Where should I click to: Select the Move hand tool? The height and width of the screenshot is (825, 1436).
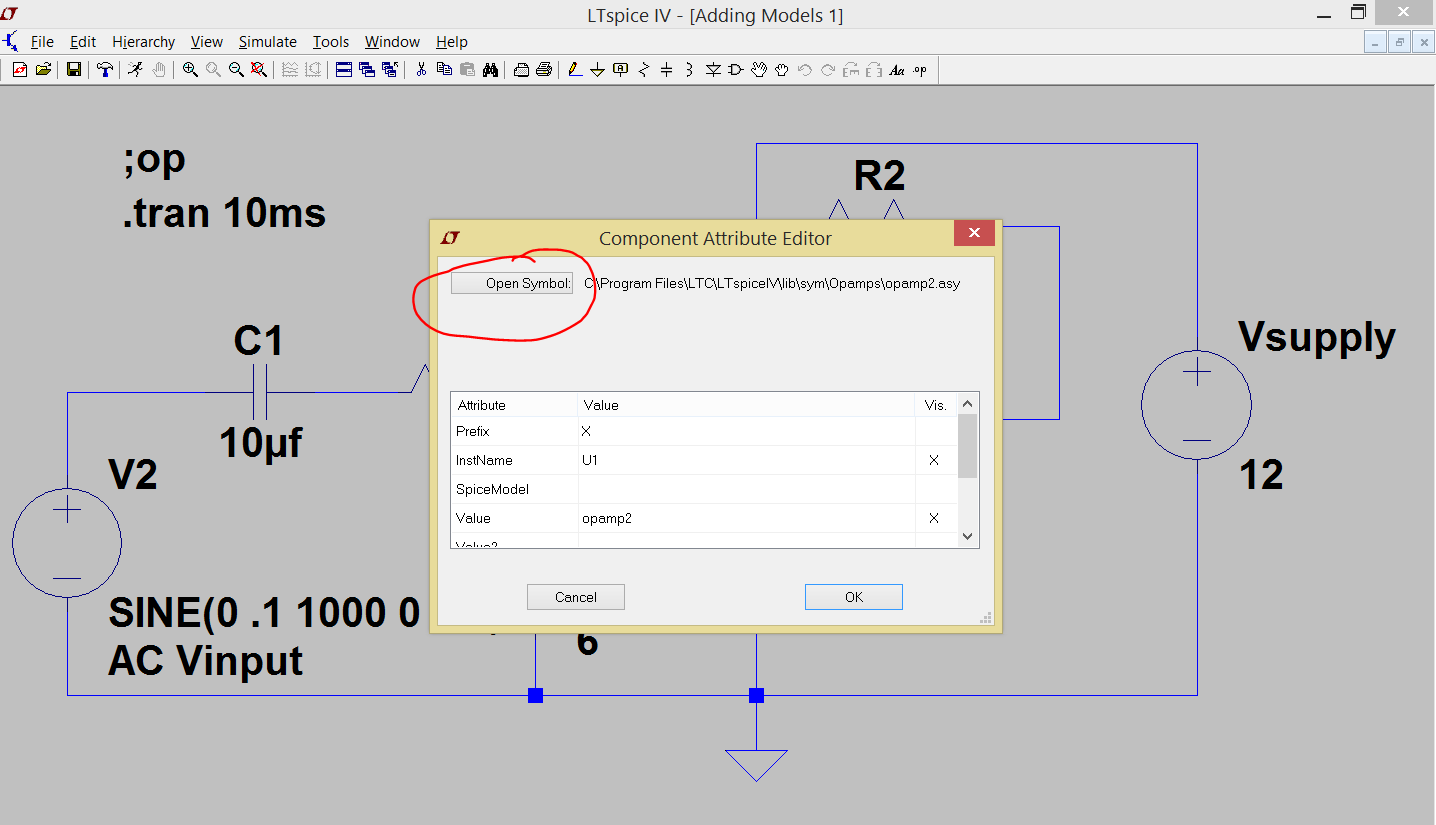click(x=759, y=70)
